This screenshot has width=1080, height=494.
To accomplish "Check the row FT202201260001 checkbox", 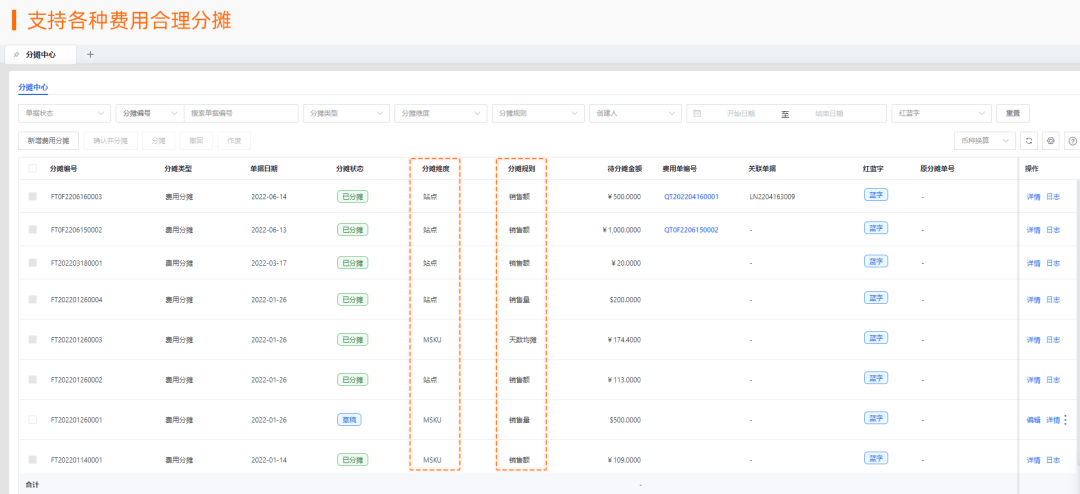I will coord(32,420).
